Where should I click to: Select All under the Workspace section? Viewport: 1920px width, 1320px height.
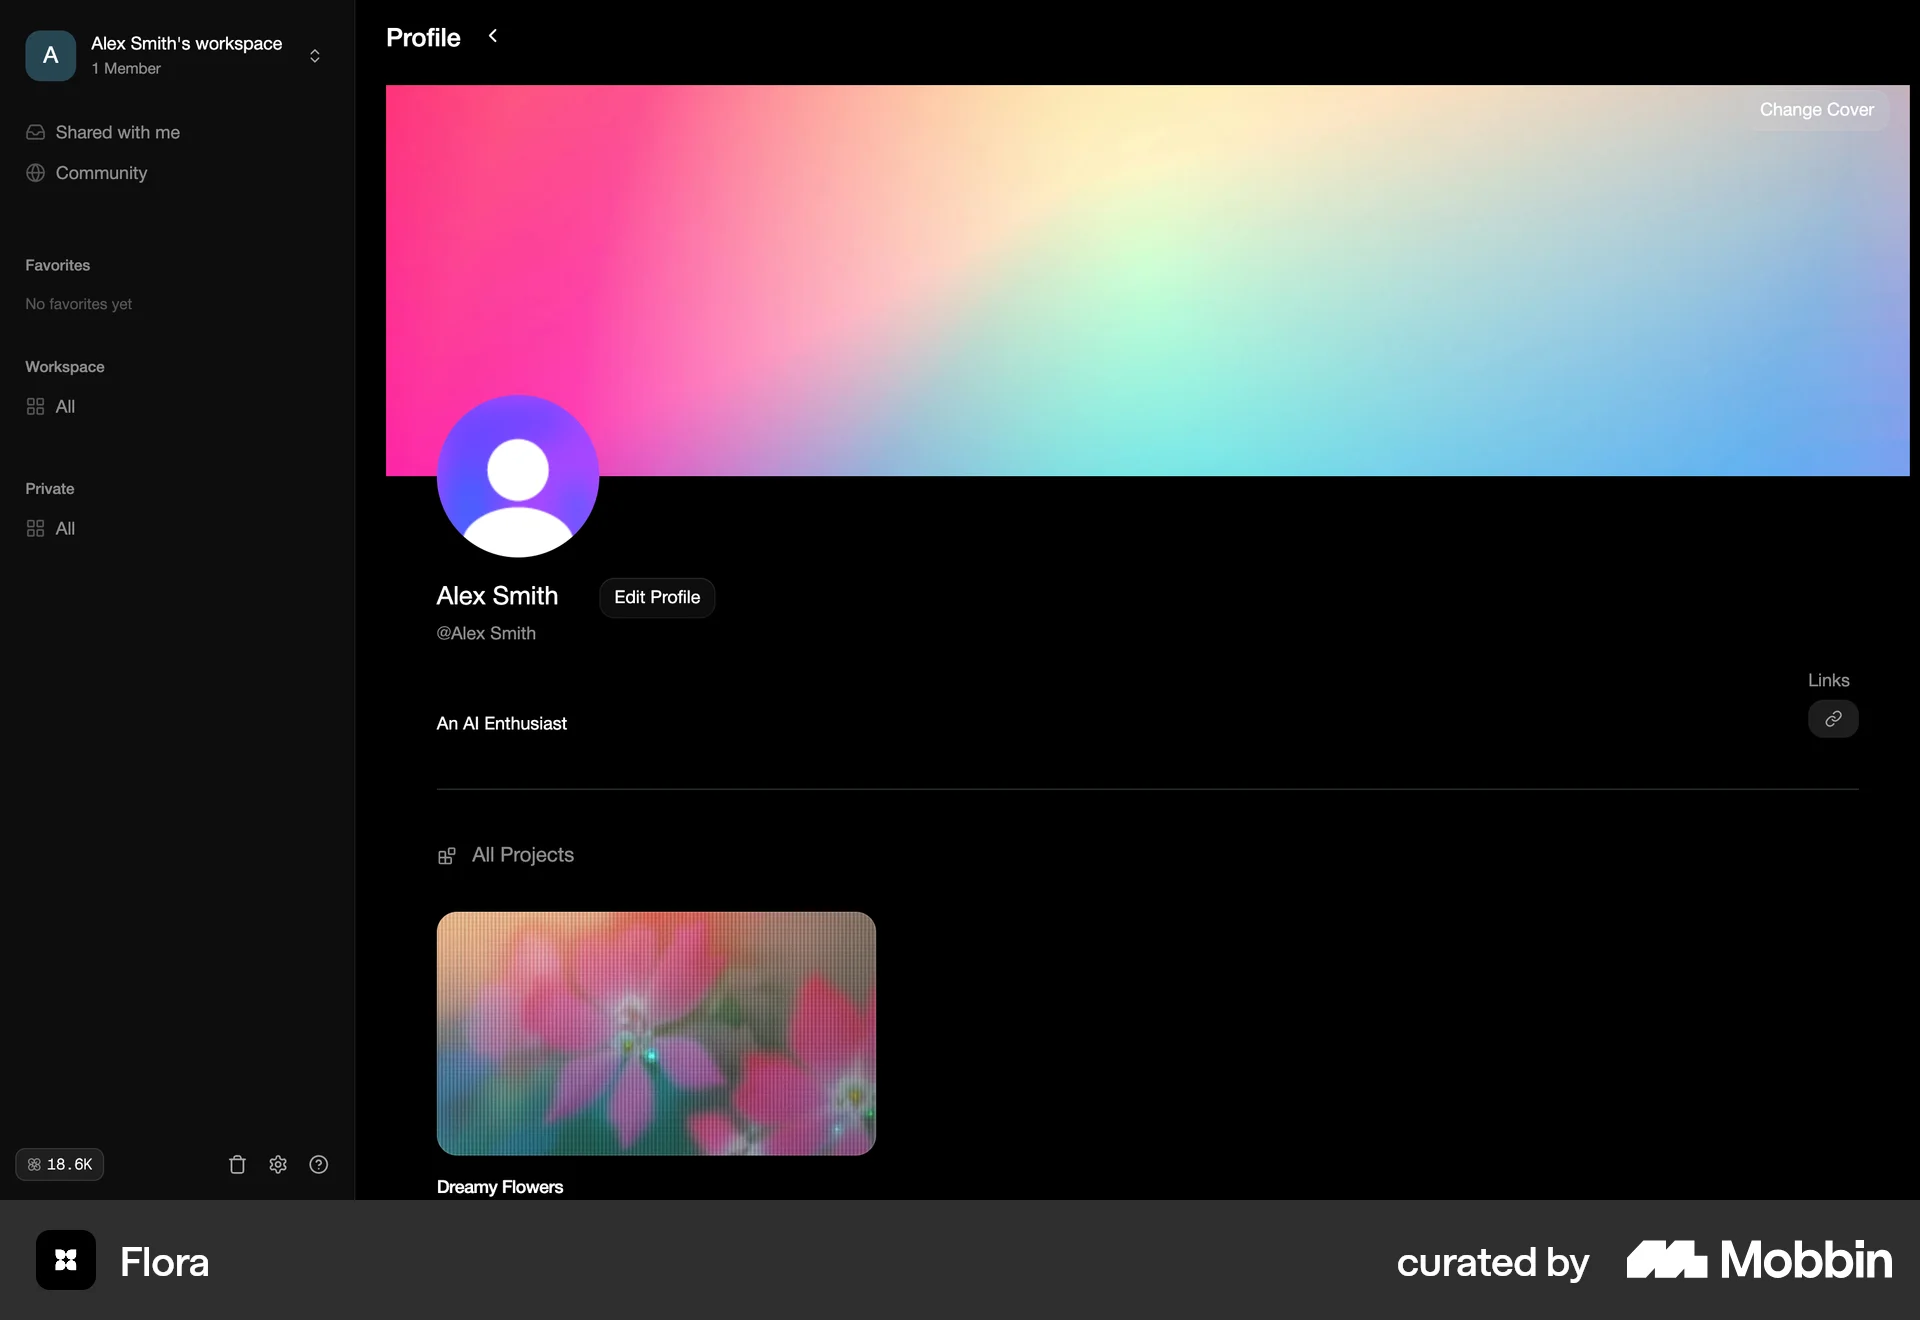click(64, 406)
